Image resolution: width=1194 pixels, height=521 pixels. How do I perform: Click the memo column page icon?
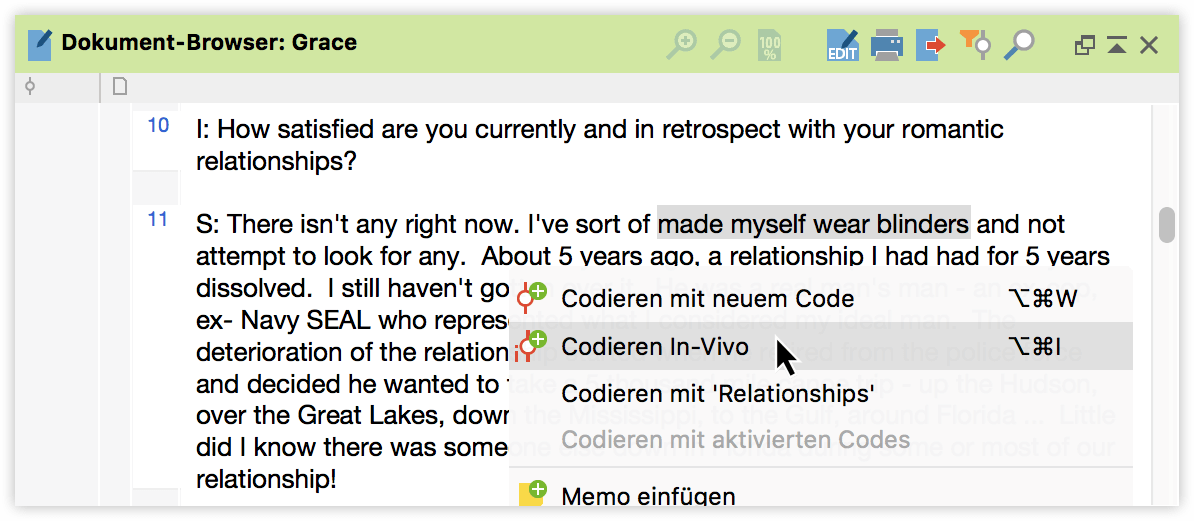click(120, 87)
